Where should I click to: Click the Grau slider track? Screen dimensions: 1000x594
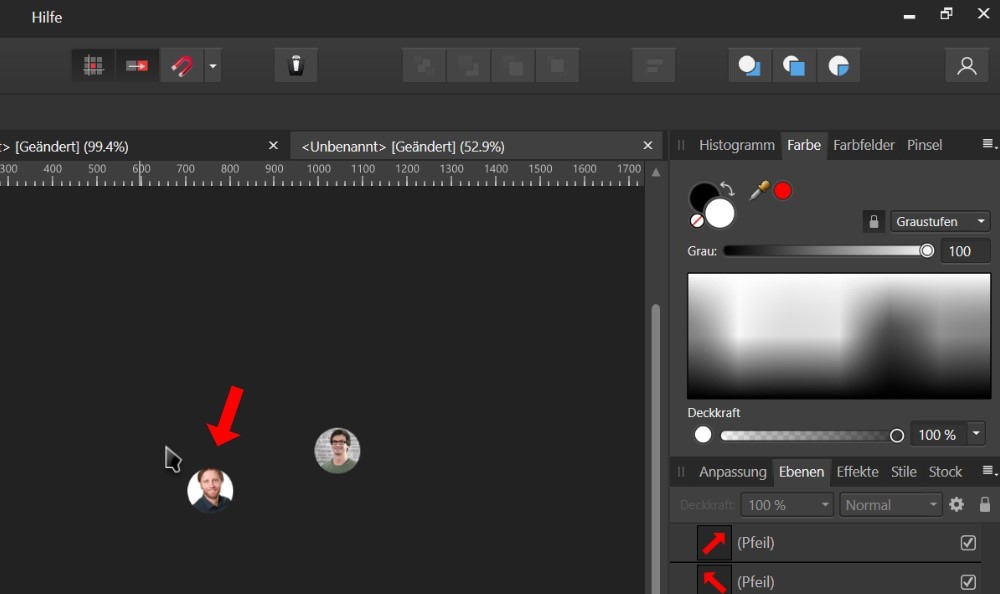click(828, 251)
